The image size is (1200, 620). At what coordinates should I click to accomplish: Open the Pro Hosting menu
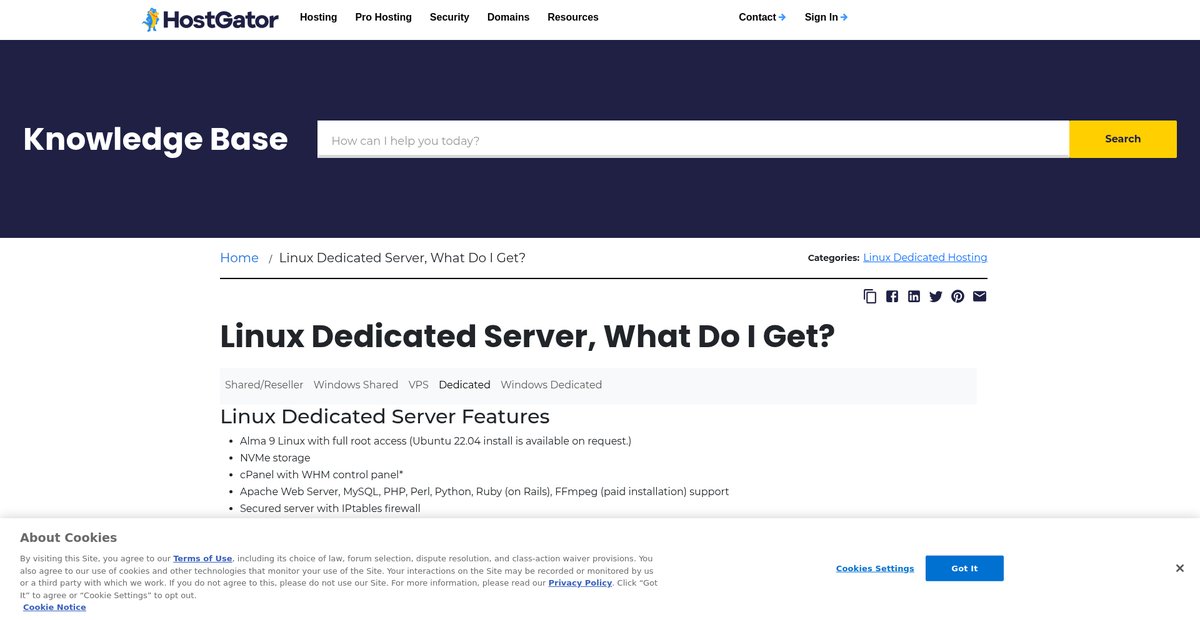(383, 17)
